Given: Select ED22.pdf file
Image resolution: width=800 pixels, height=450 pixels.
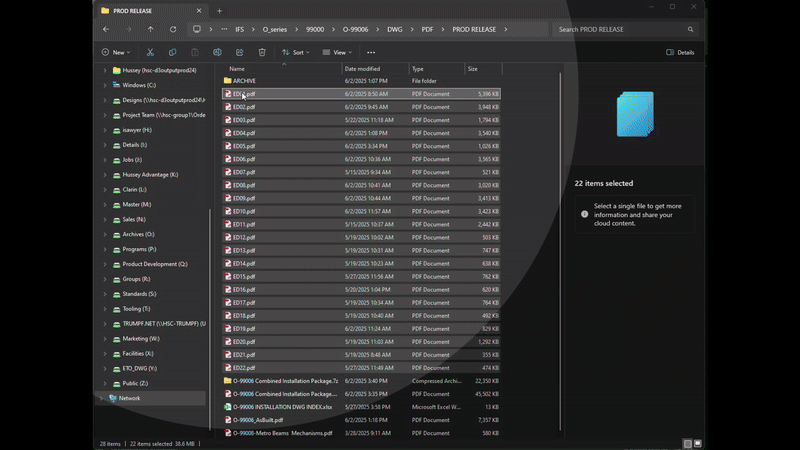Looking at the screenshot, I should tap(361, 368).
